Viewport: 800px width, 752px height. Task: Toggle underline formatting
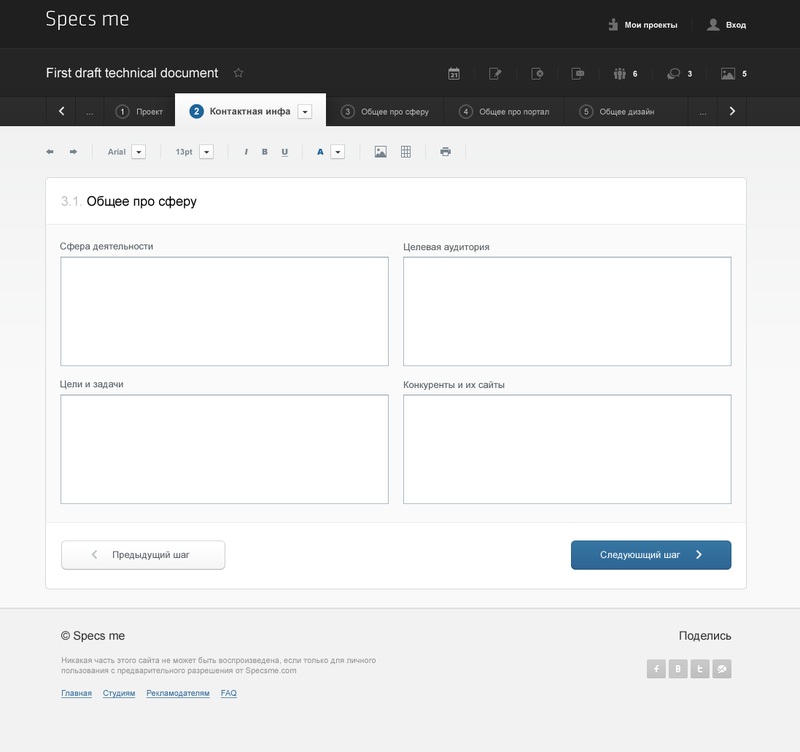285,152
